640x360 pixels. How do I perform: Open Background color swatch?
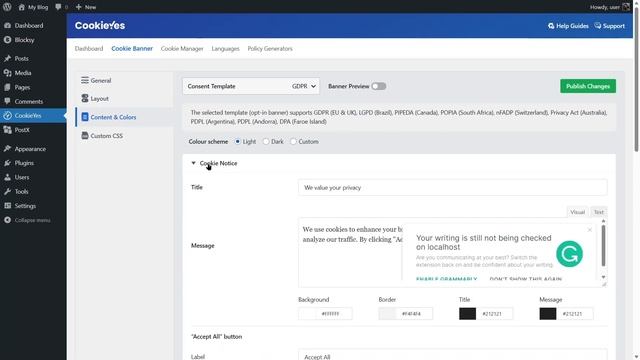307,313
